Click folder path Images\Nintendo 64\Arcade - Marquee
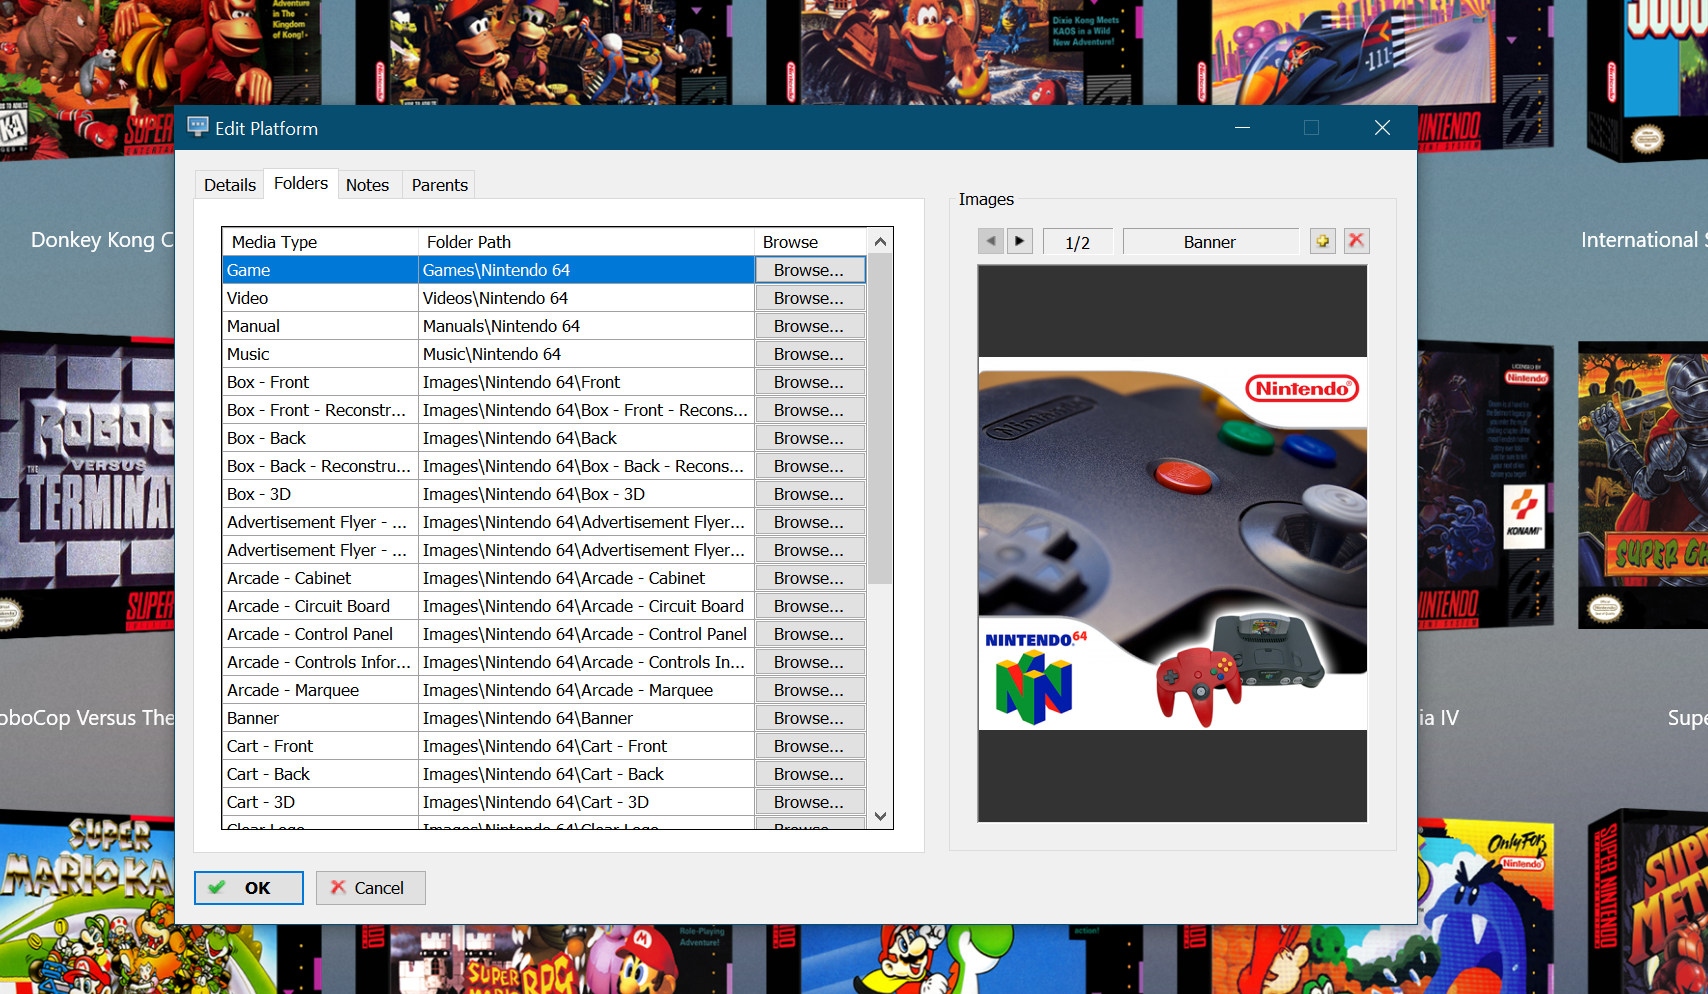Screen dimensions: 1708x994 click(586, 690)
